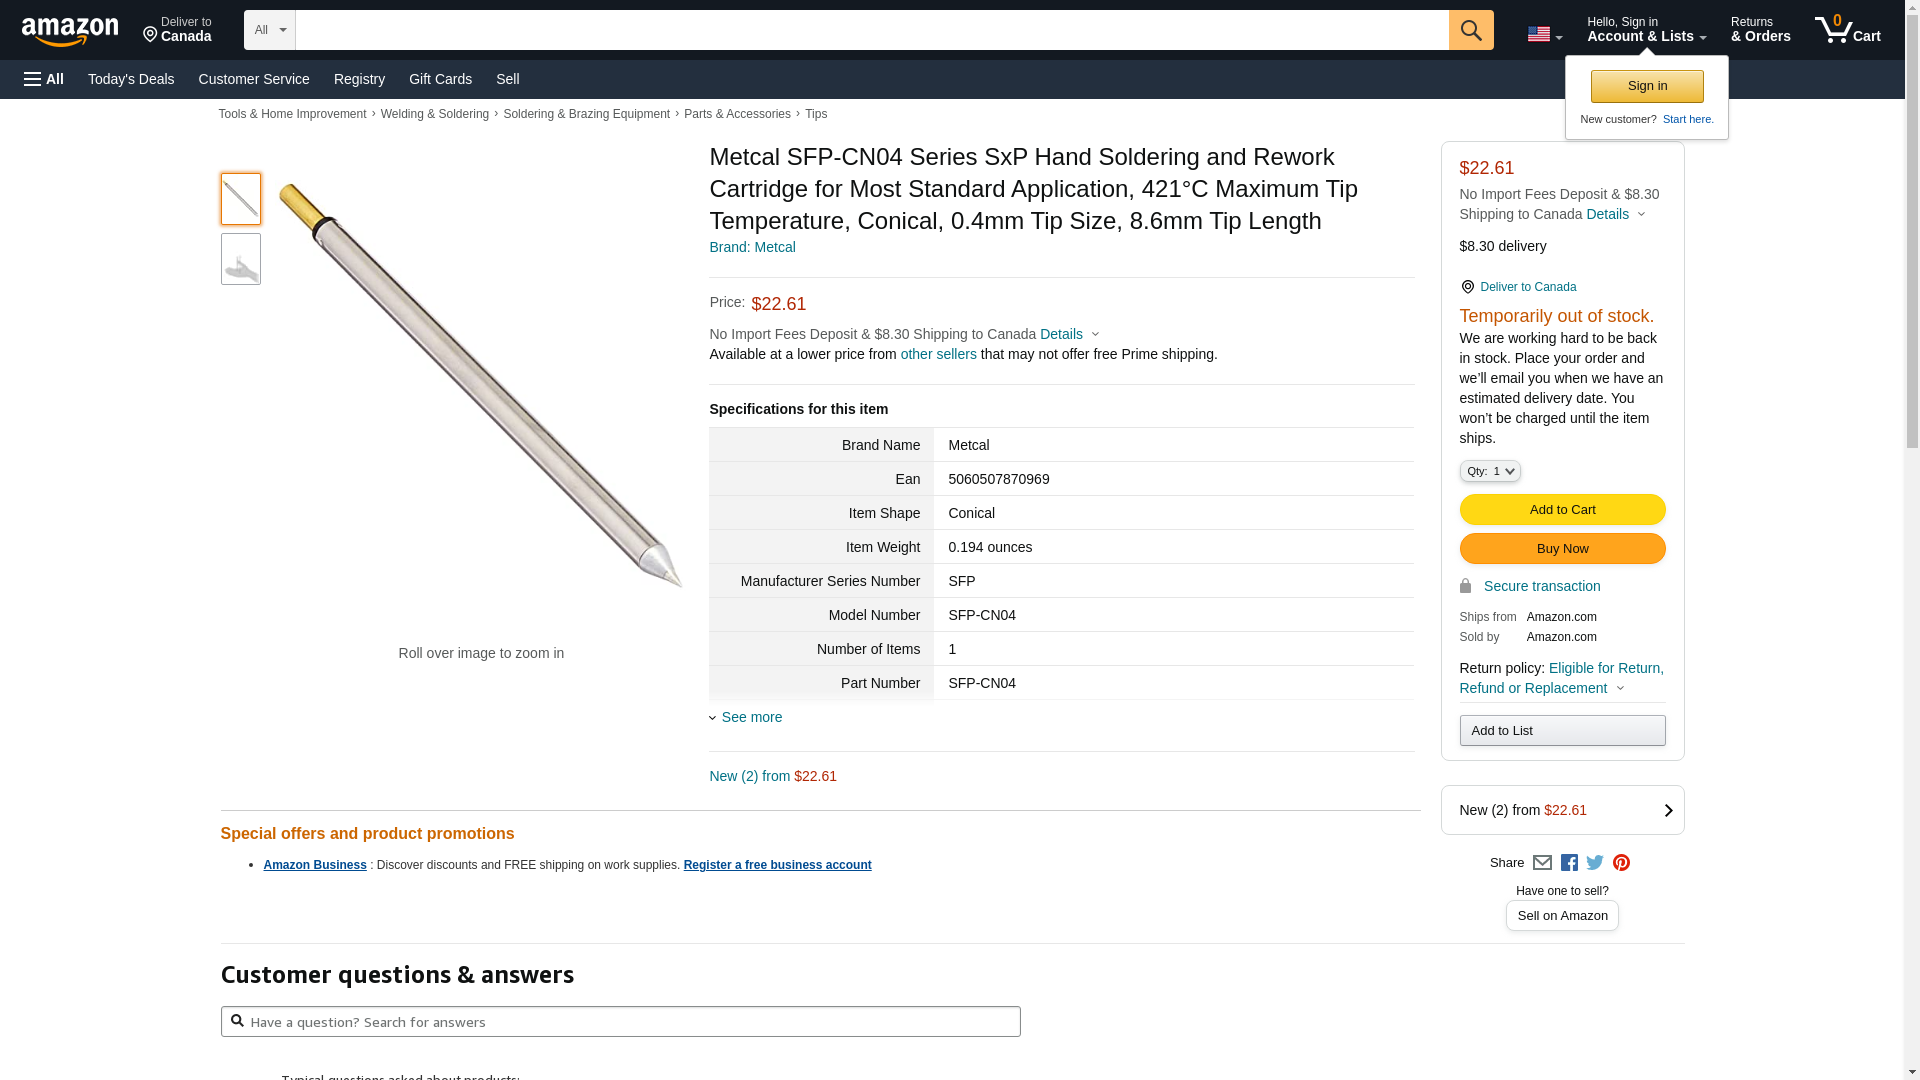Open the All hamburger menu
The image size is (1920, 1080).
click(x=44, y=79)
